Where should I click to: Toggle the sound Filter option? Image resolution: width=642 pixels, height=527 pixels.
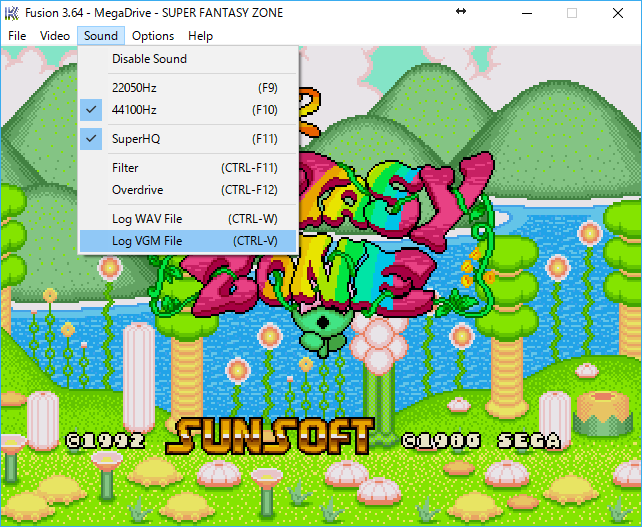(x=188, y=168)
